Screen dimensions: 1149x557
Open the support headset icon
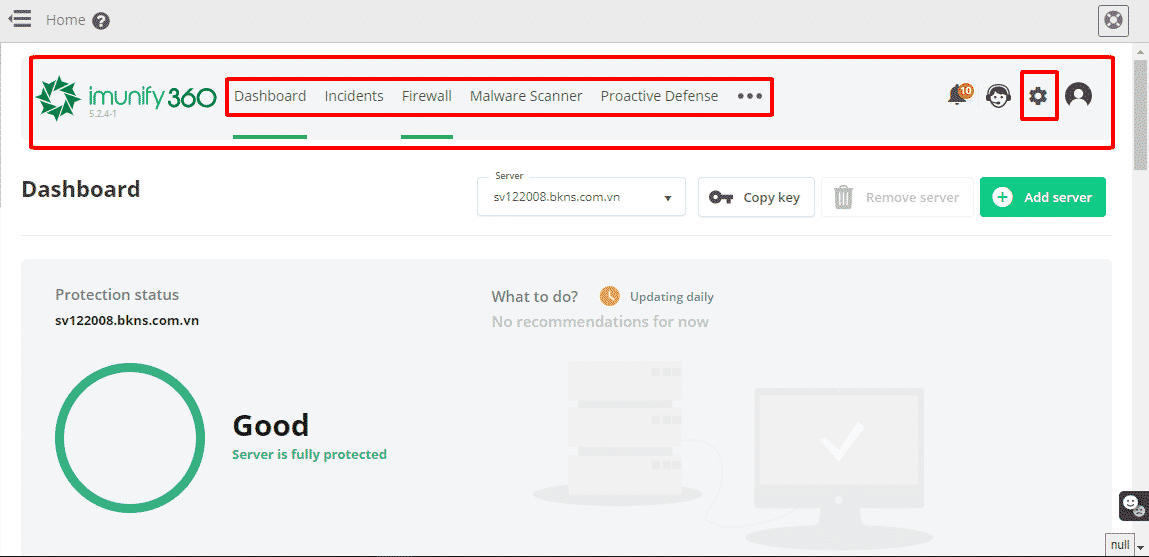tap(998, 96)
